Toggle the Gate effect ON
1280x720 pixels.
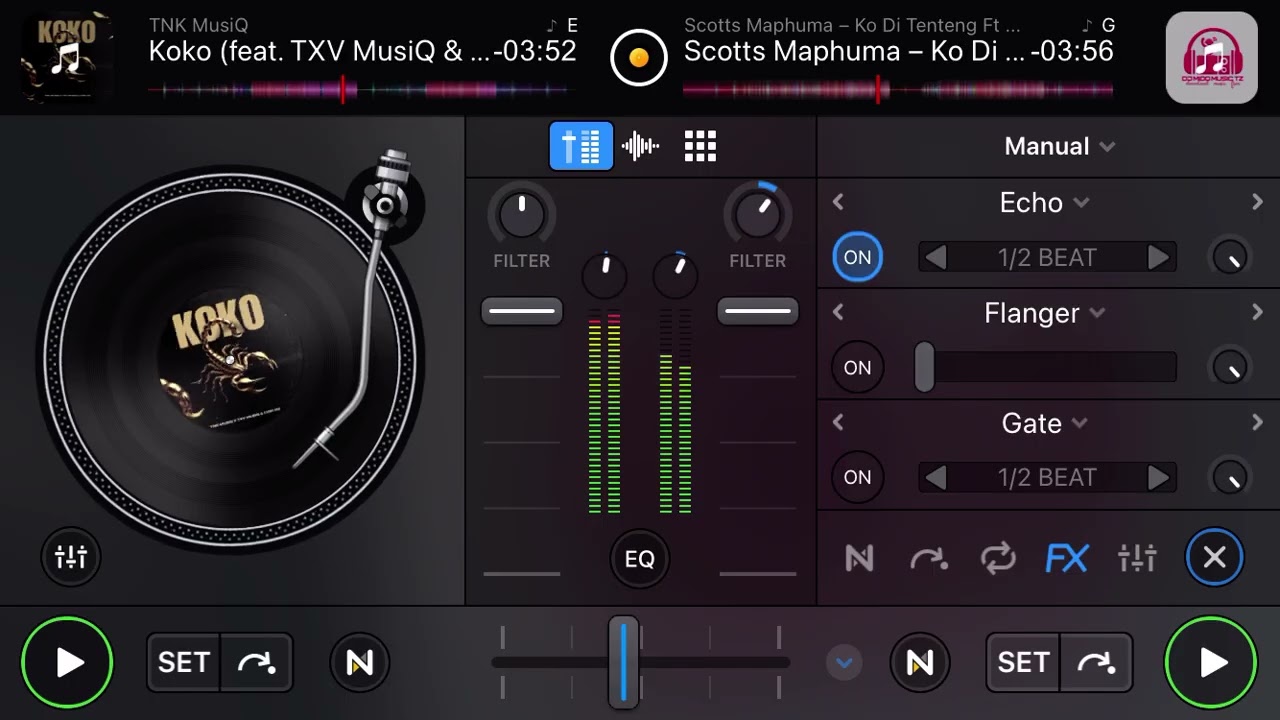click(x=857, y=477)
